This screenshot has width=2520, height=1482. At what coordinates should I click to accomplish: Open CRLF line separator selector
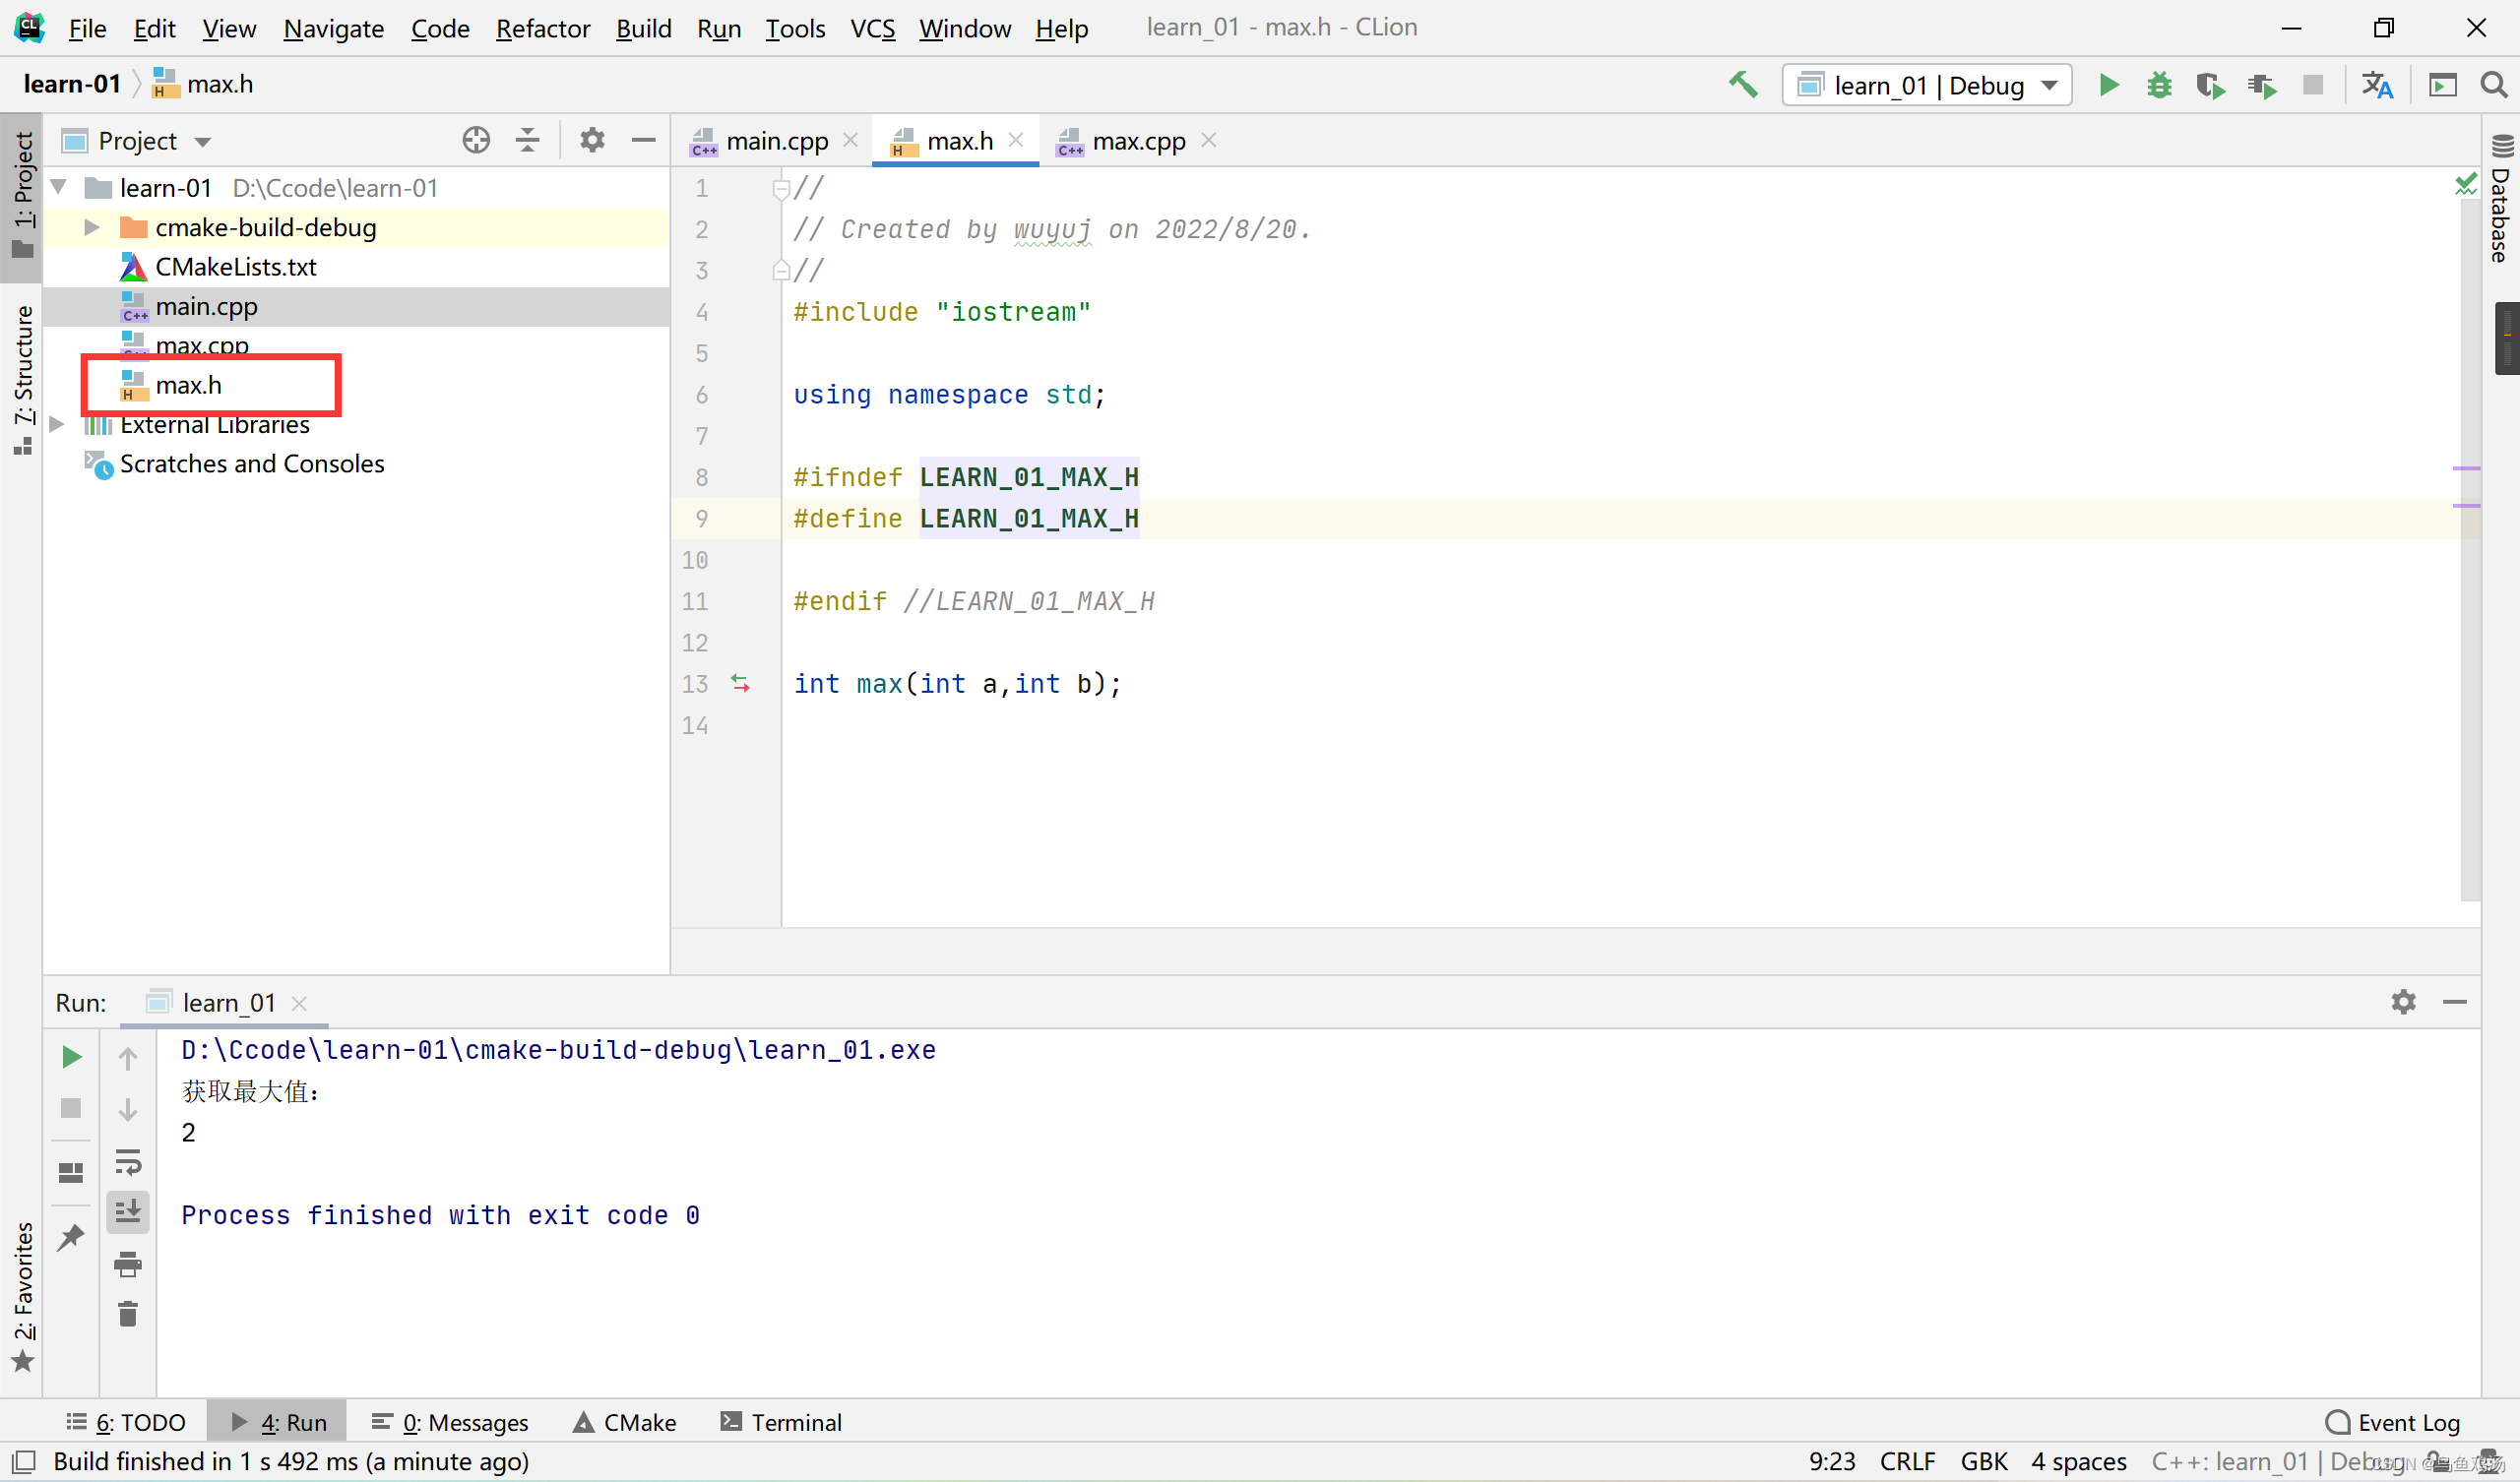[x=1907, y=1461]
